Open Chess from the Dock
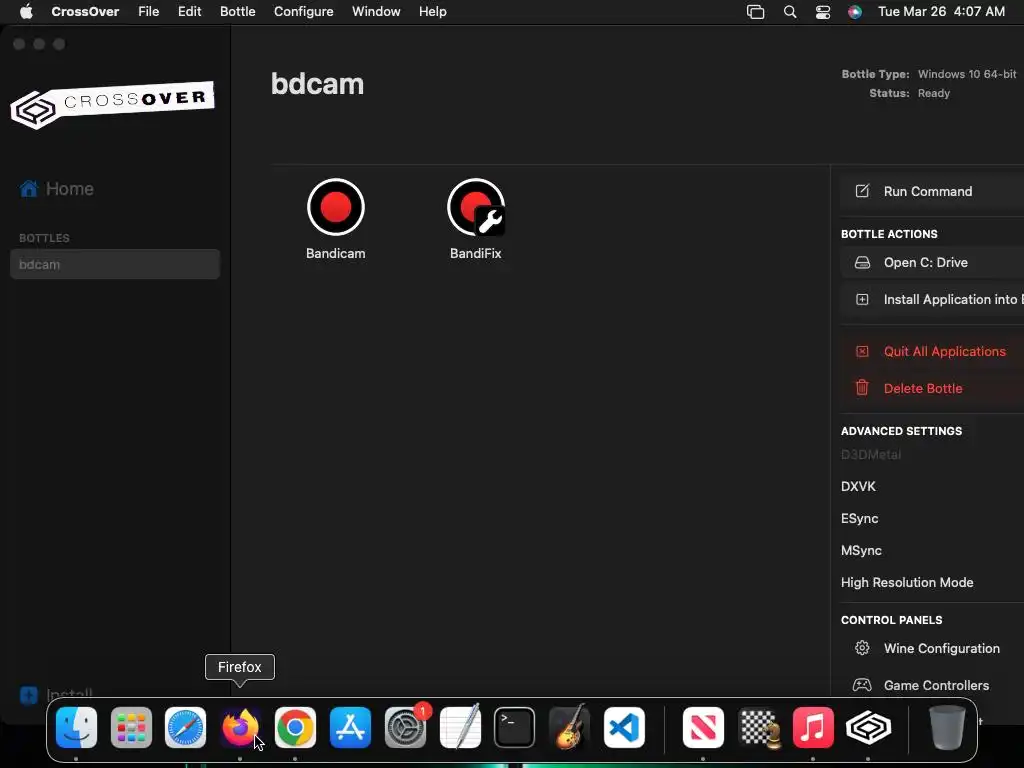This screenshot has width=1024, height=768. pyautogui.click(x=758, y=728)
